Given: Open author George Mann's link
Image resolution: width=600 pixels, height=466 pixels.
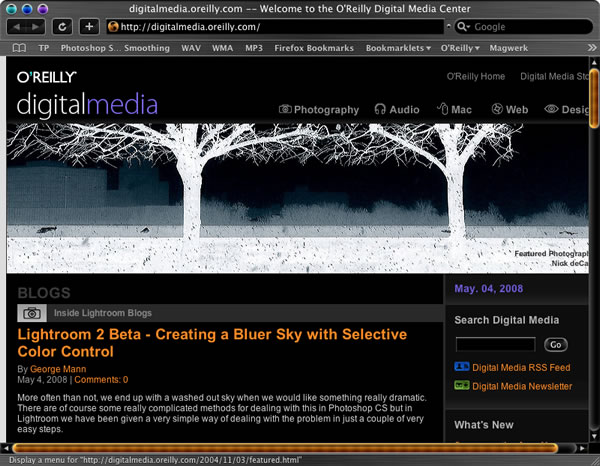Looking at the screenshot, I should coord(58,369).
